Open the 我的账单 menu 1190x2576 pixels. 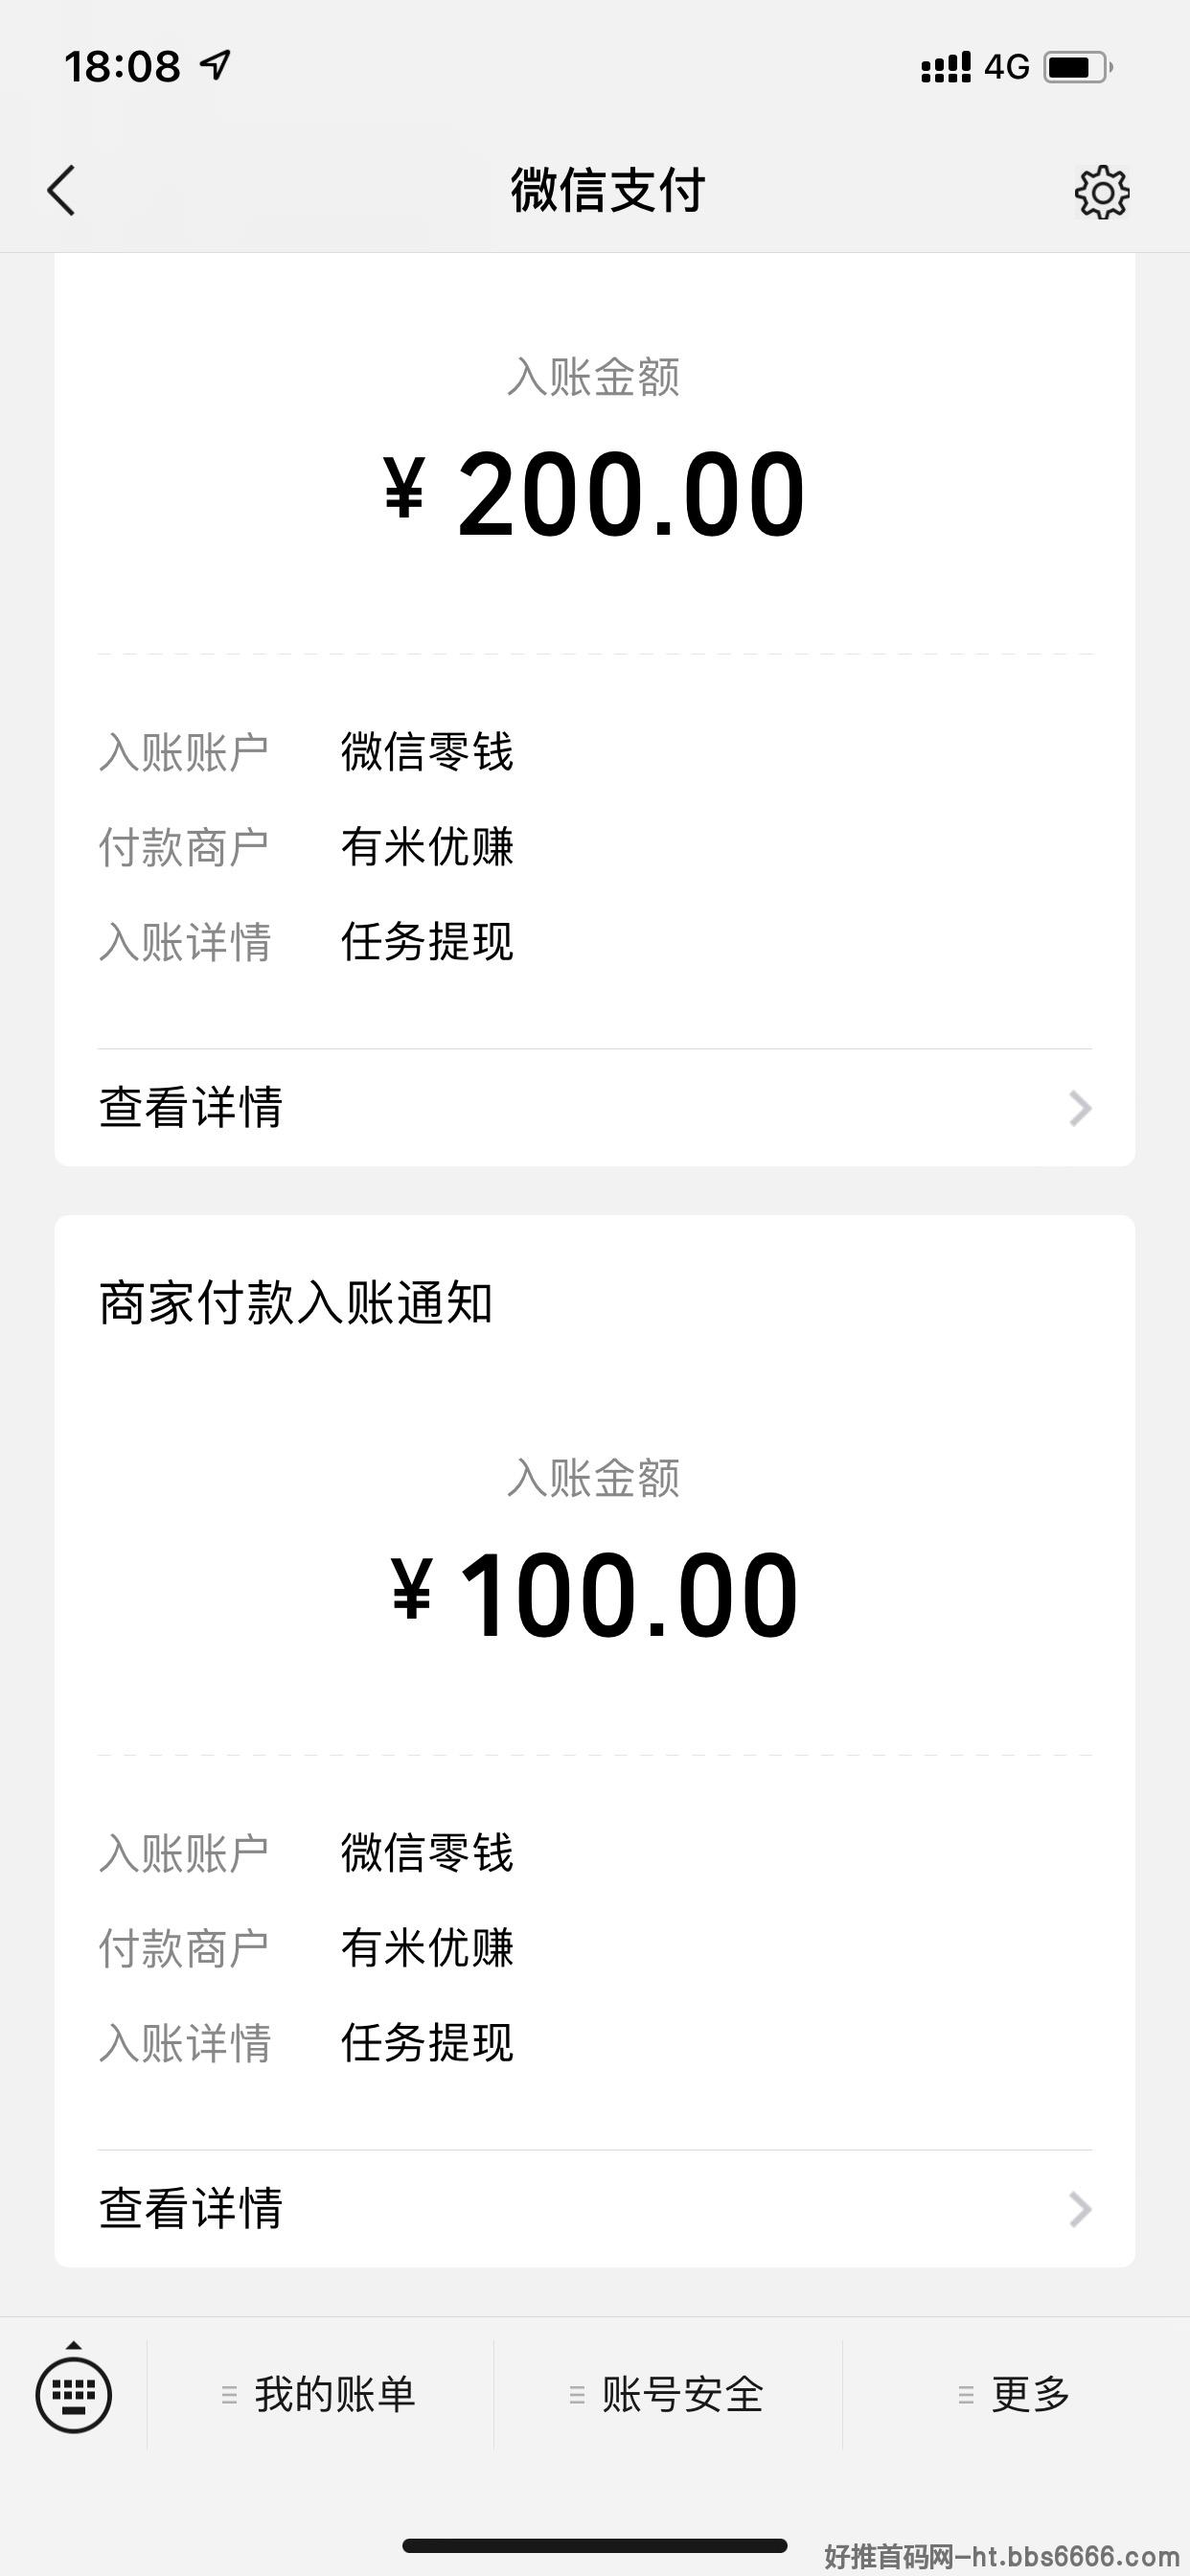320,2394
